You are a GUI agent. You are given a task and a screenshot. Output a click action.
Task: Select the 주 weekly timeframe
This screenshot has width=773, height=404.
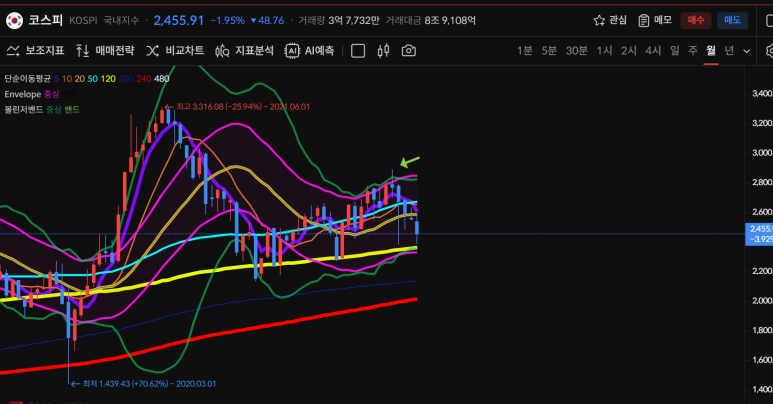click(x=693, y=50)
